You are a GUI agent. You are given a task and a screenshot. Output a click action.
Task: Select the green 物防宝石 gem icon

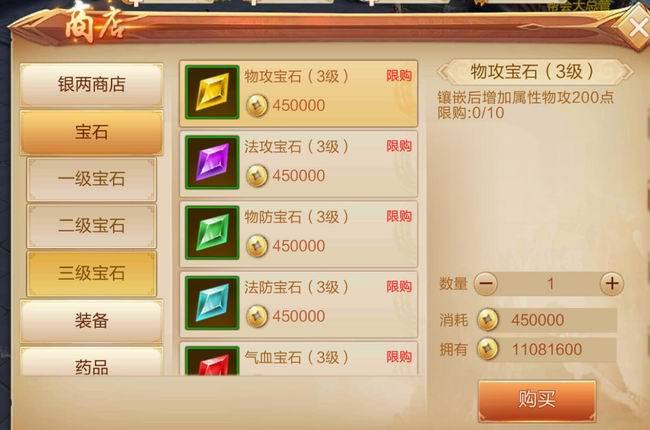212,233
